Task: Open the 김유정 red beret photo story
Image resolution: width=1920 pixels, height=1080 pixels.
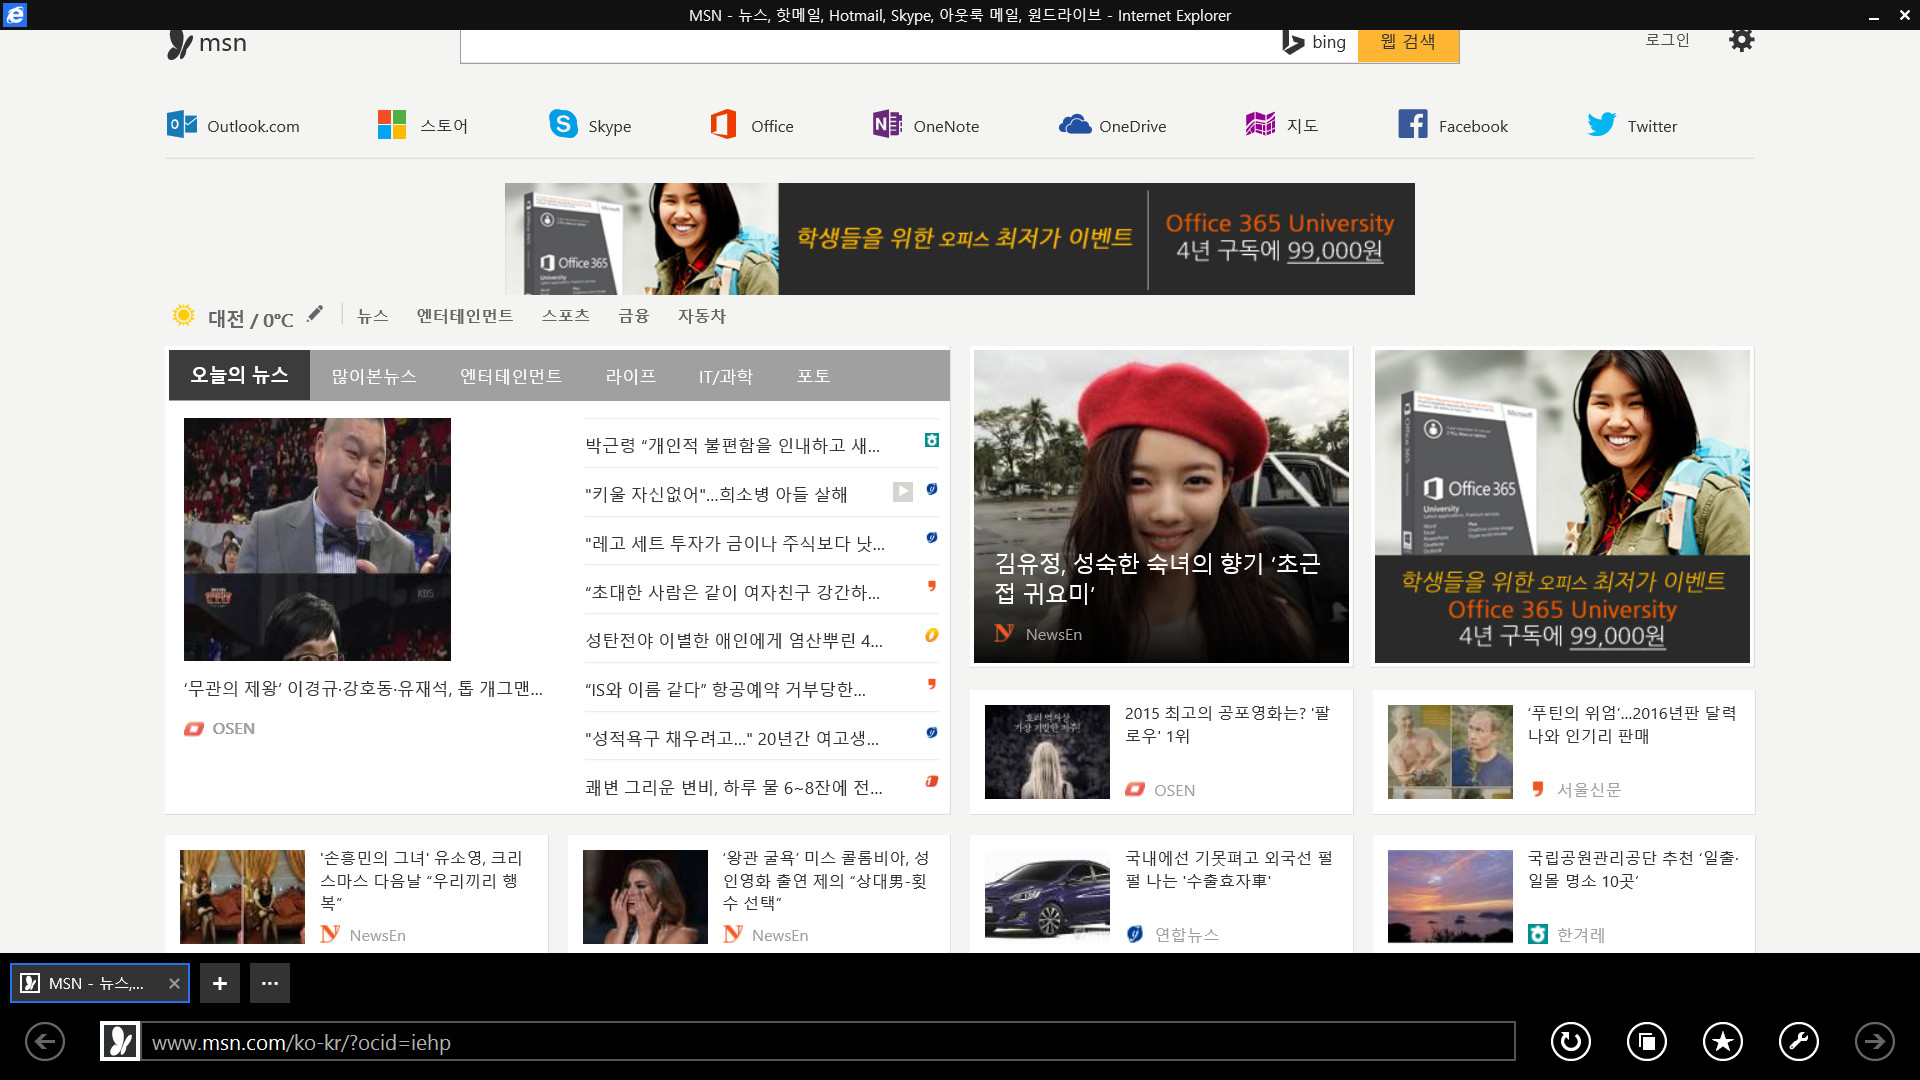Action: click(1161, 506)
